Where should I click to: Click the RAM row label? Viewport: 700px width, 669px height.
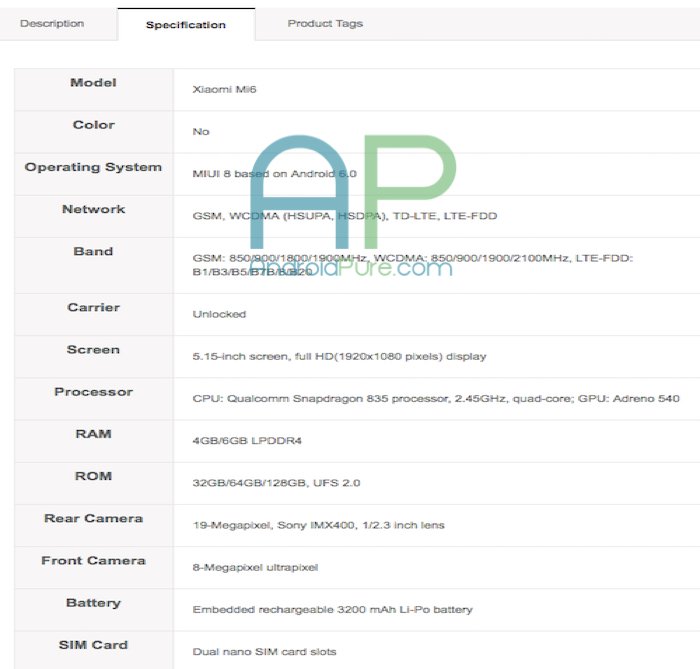click(93, 434)
